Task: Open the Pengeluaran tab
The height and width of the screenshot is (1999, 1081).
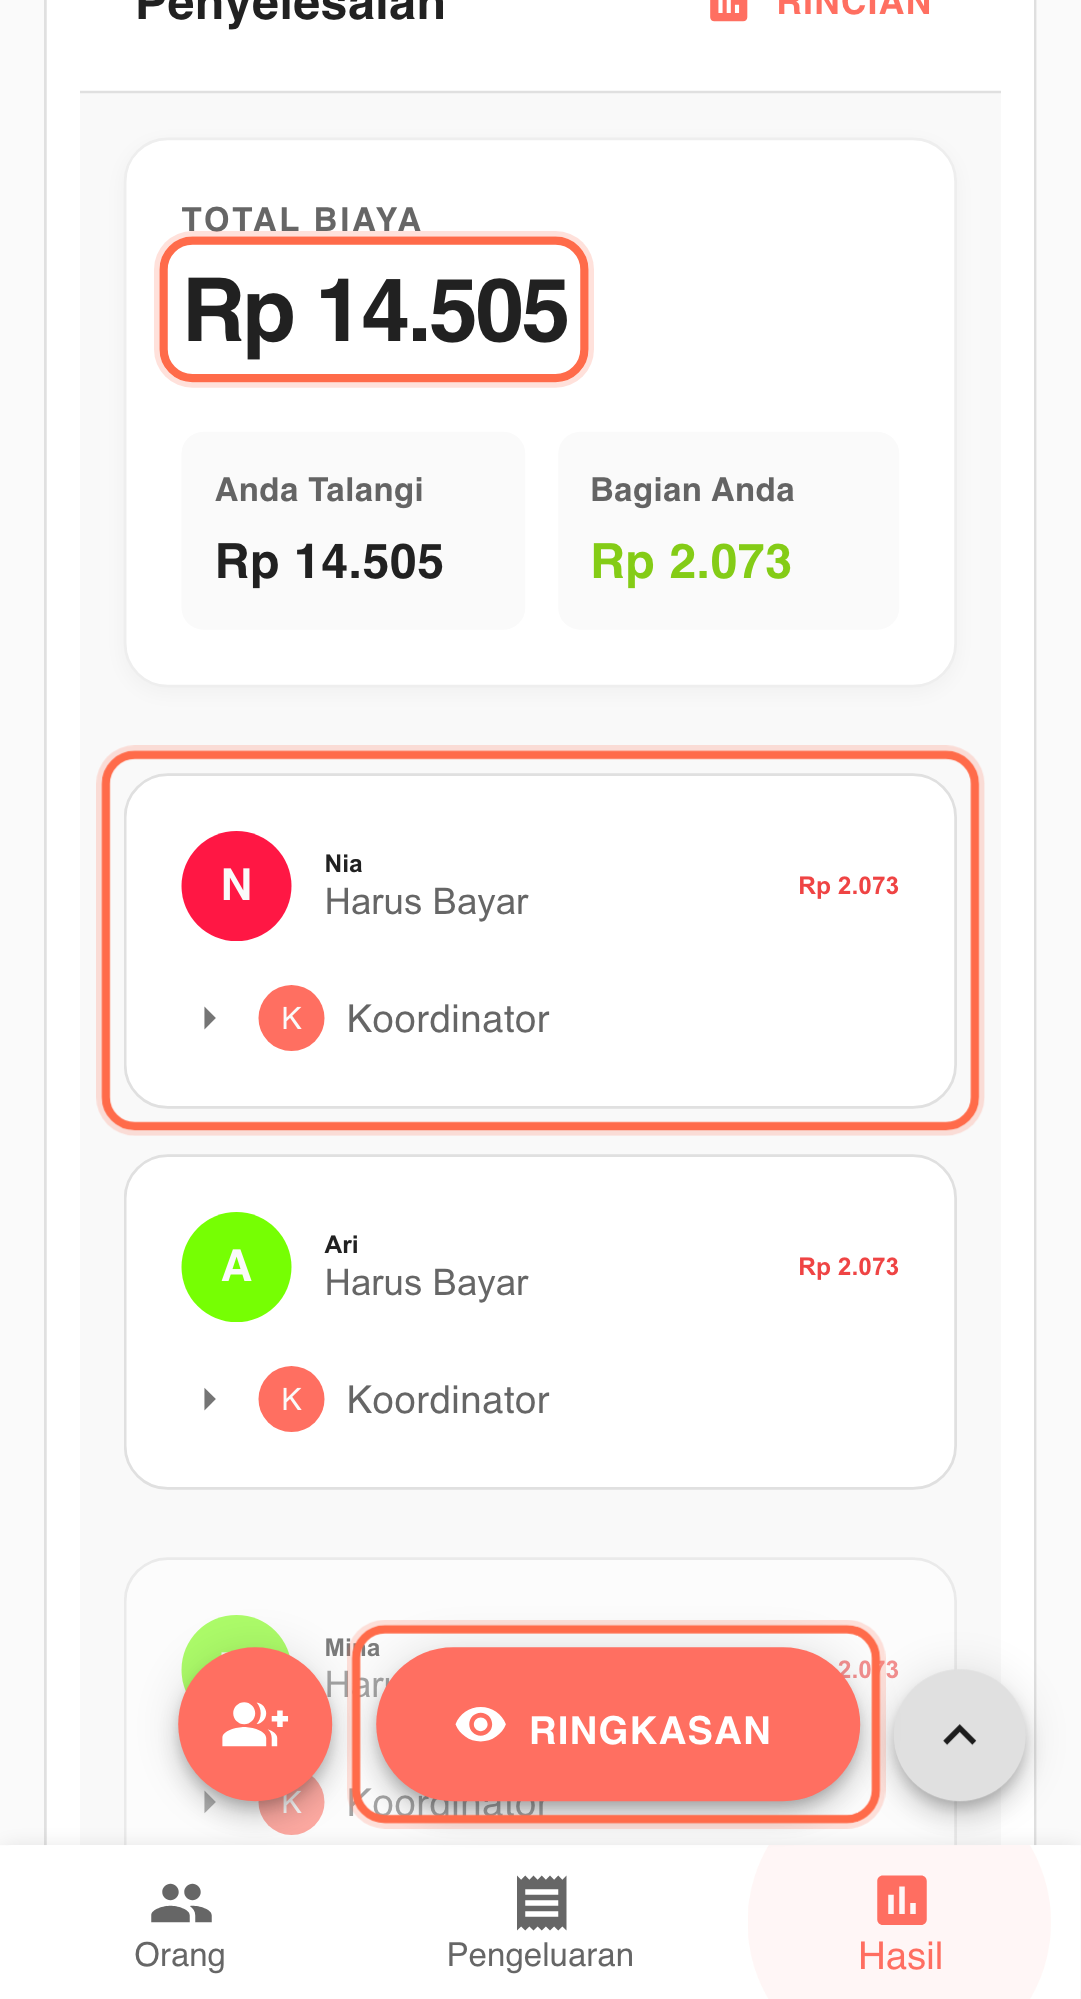Action: (540, 1925)
